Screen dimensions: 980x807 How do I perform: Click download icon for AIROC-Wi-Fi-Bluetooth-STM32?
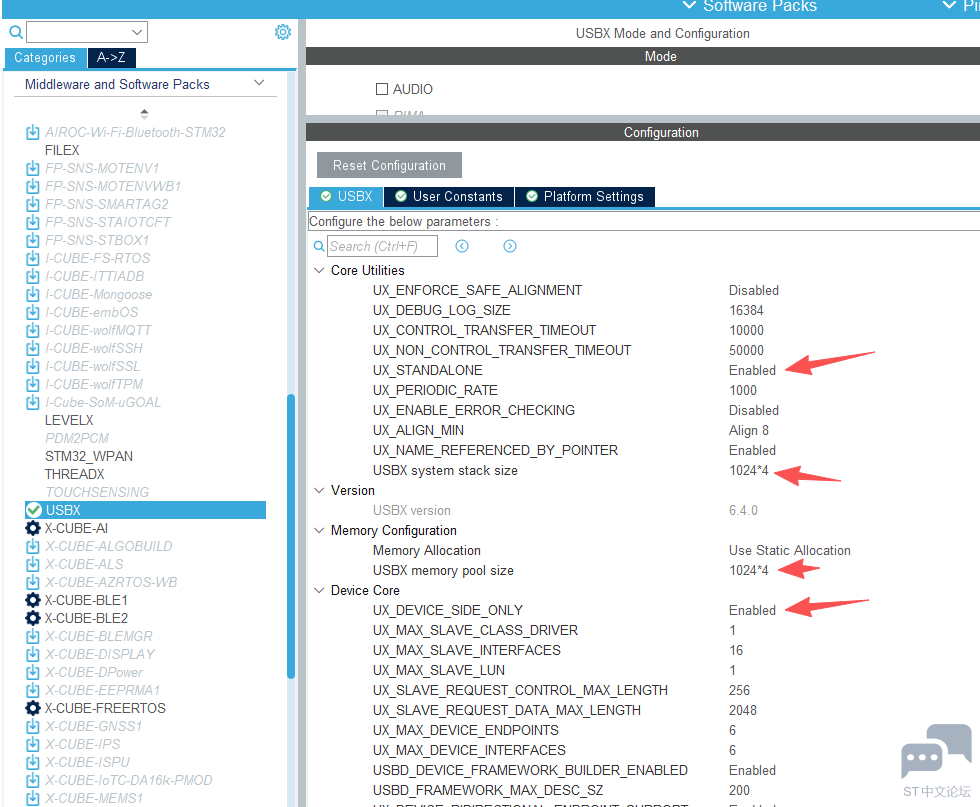coord(32,133)
